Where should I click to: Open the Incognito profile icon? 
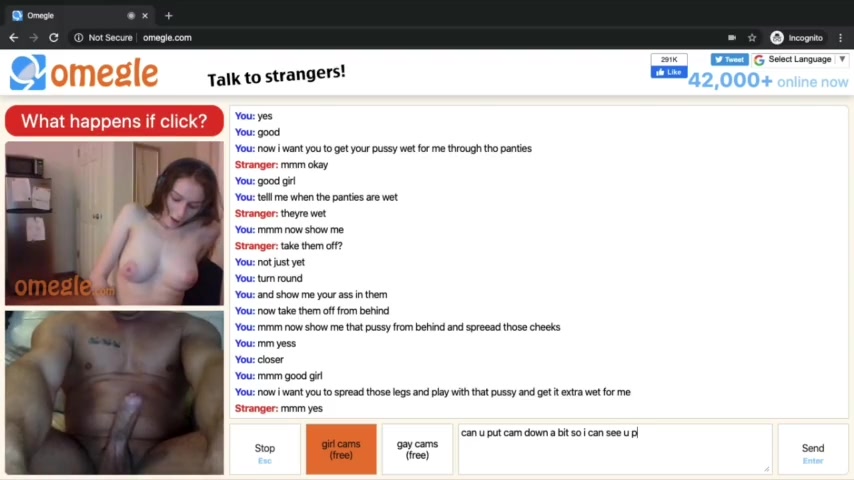777,38
